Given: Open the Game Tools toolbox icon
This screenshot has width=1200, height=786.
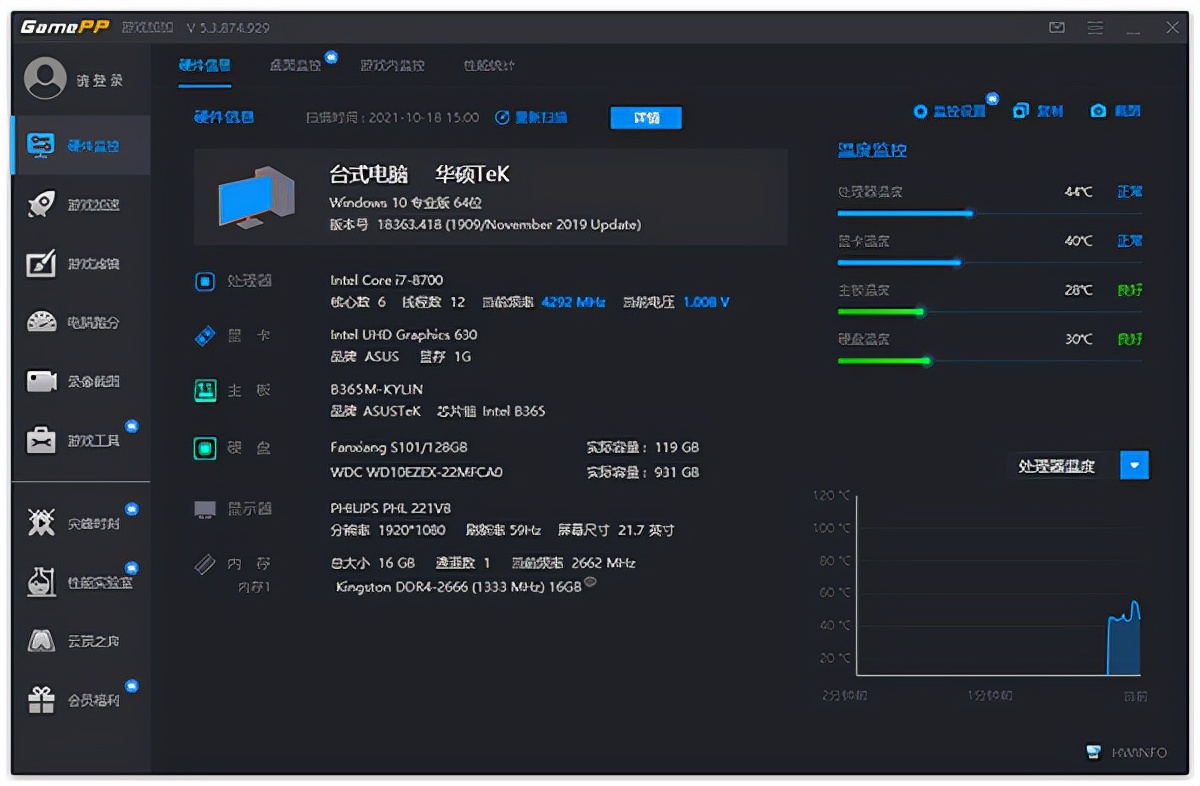Looking at the screenshot, I should pyautogui.click(x=42, y=440).
